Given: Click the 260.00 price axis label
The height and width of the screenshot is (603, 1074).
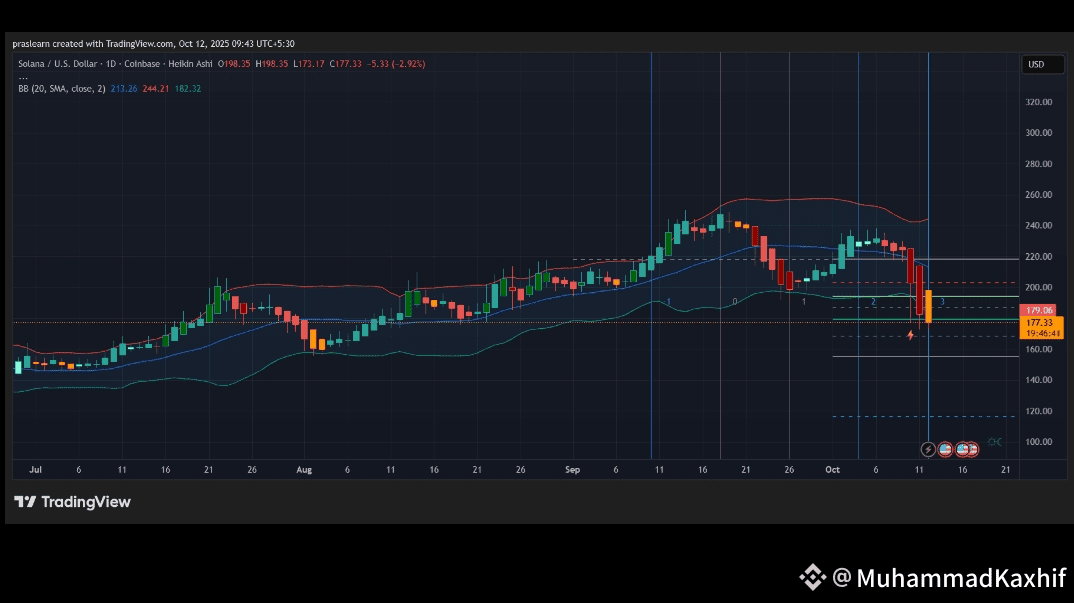Looking at the screenshot, I should pyautogui.click(x=1038, y=195).
